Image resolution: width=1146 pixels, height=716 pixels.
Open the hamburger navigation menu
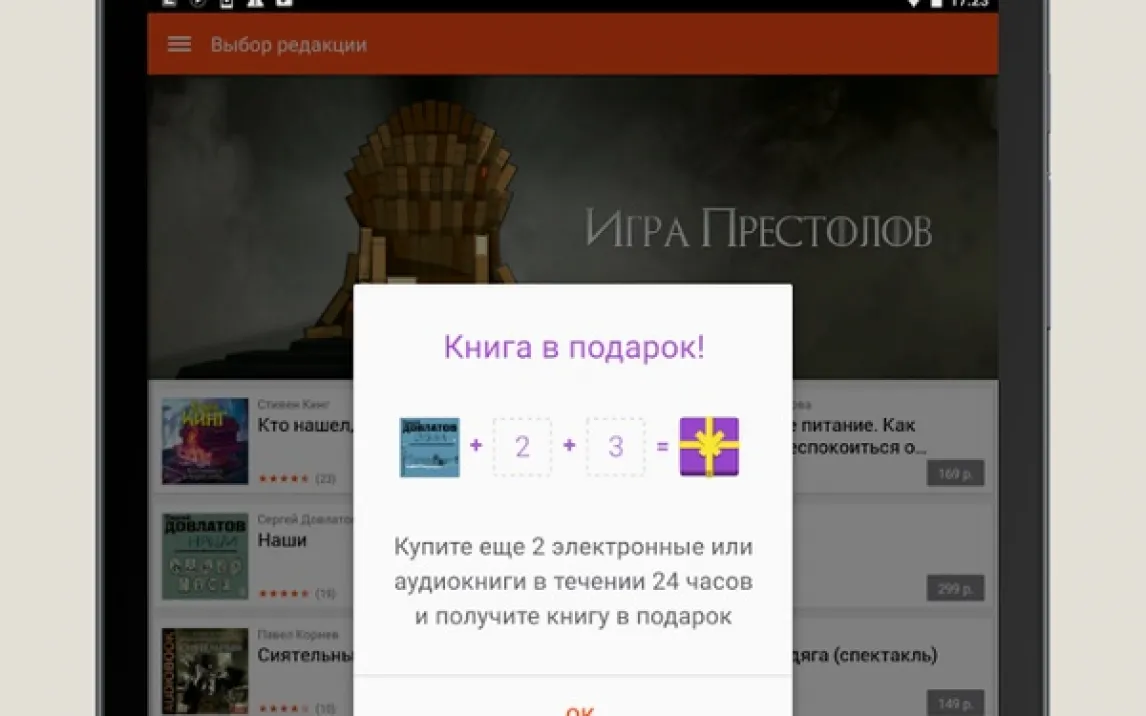179,45
